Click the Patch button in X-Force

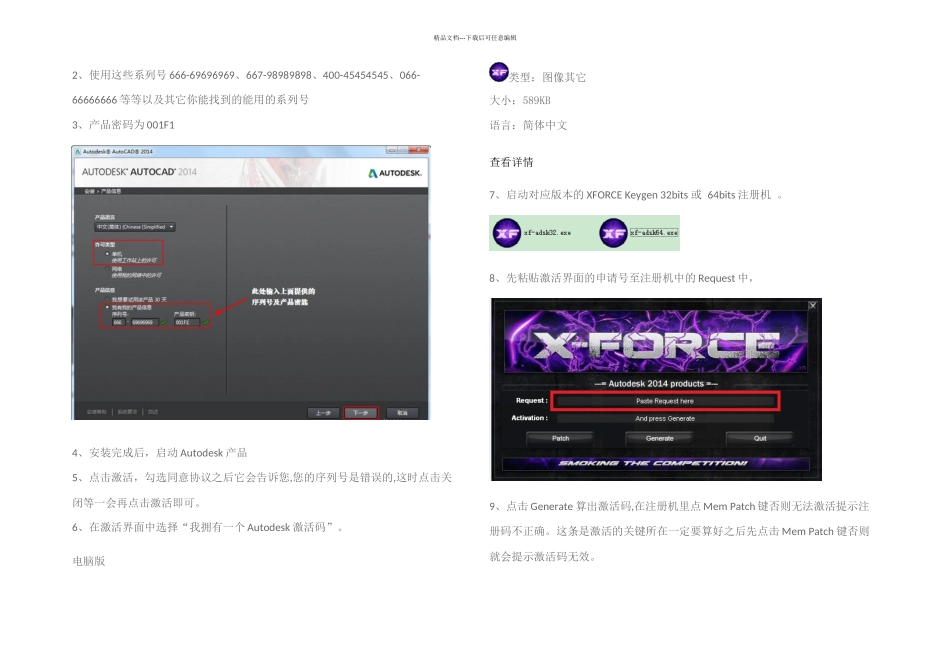[x=560, y=439]
